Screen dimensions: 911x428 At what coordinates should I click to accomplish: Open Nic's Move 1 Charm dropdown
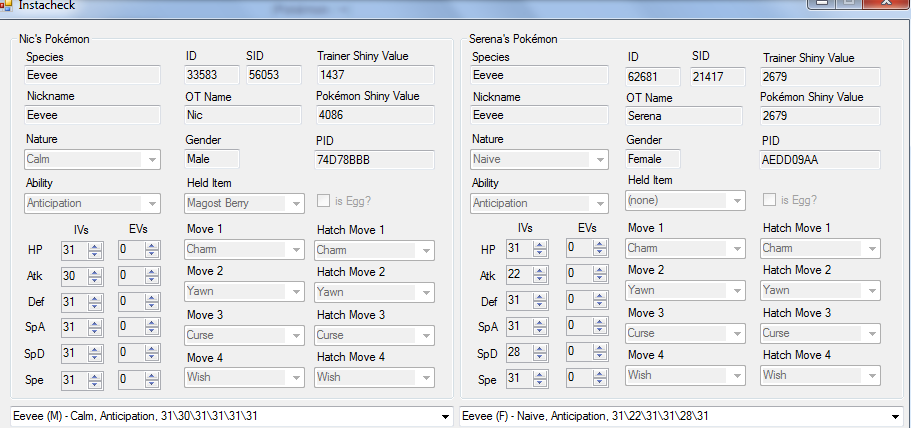click(245, 249)
